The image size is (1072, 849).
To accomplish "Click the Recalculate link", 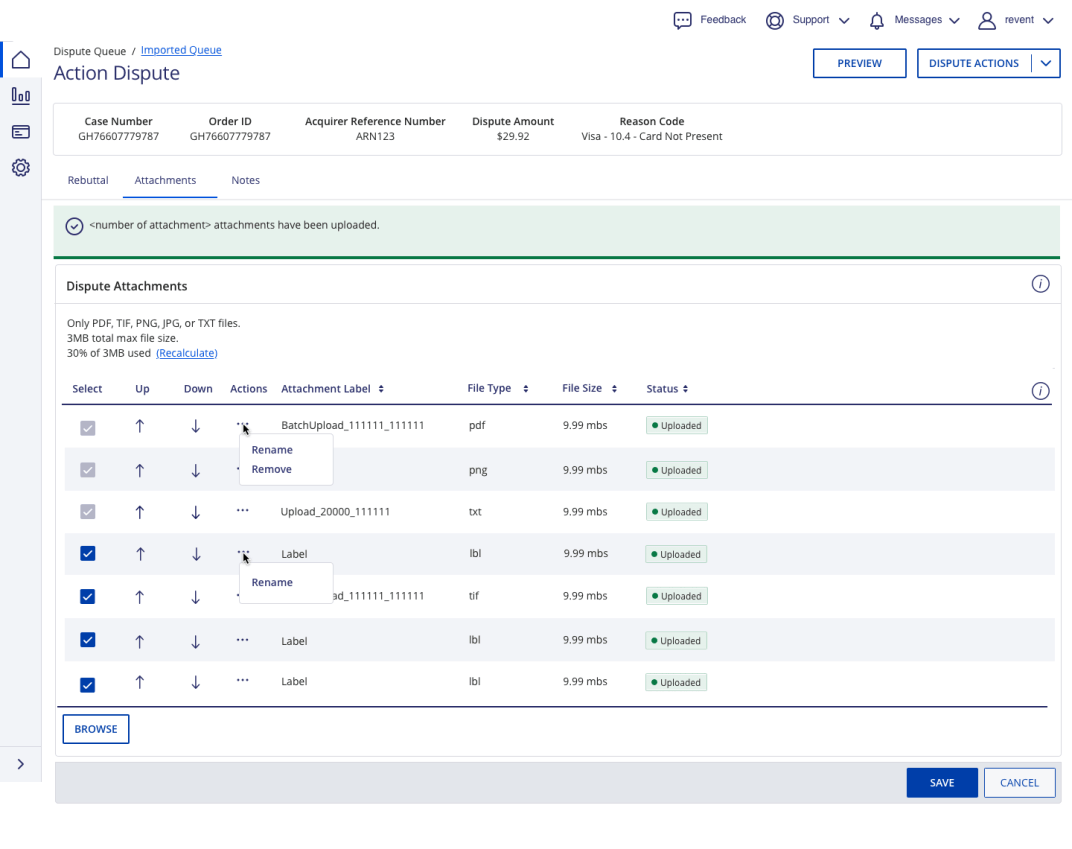I will point(187,353).
